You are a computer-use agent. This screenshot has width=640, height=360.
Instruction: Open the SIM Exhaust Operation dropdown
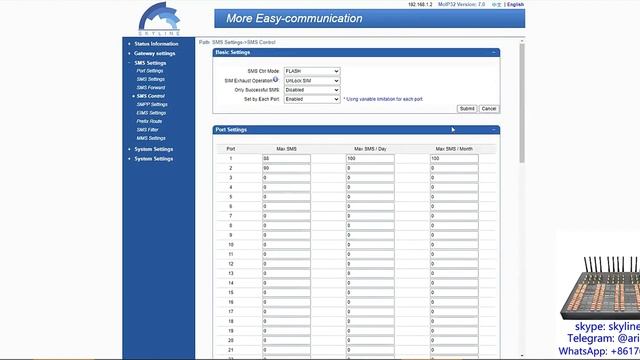tap(312, 80)
